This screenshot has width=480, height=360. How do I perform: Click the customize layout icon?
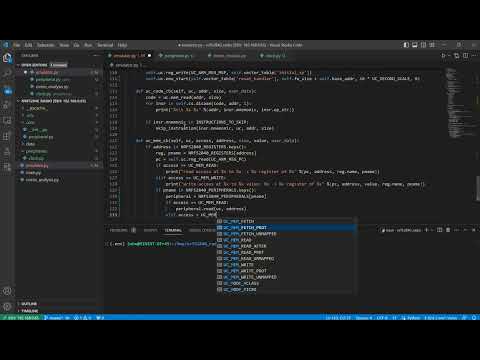click(x=432, y=45)
